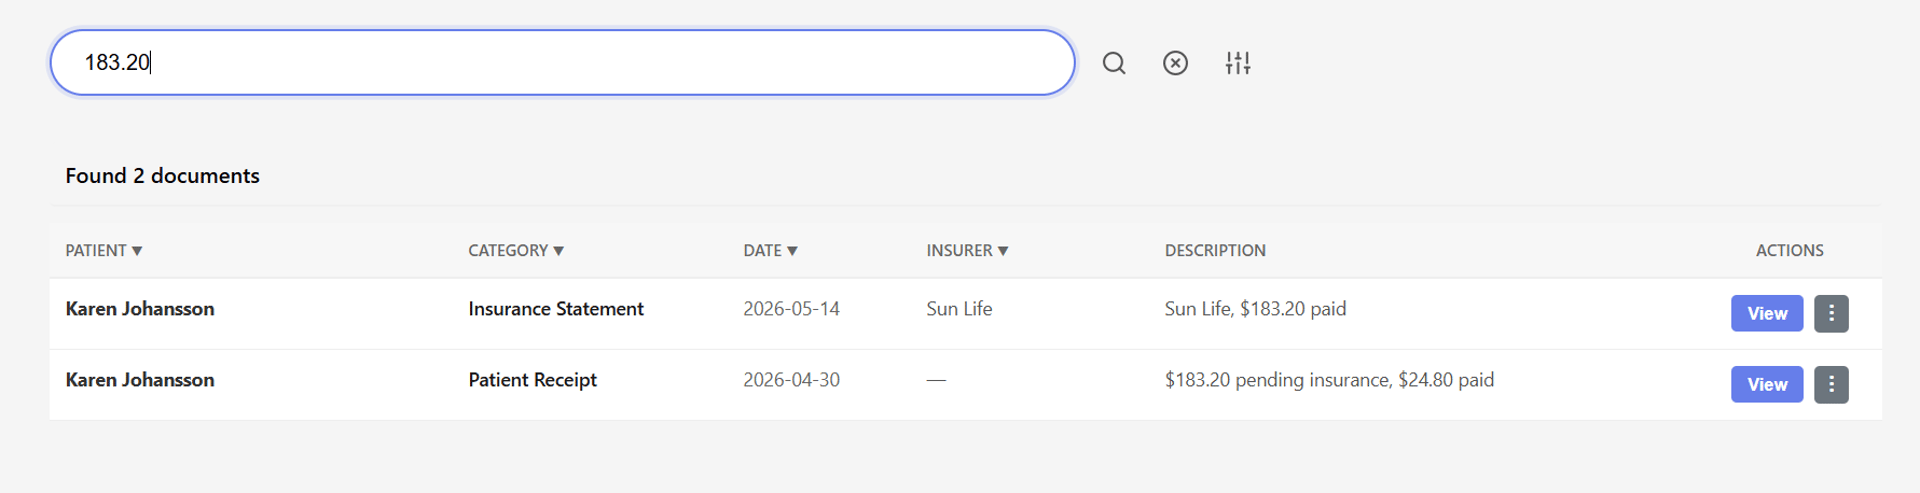The height and width of the screenshot is (493, 1920).
Task: Clear the search with the circled X icon
Action: [x=1176, y=63]
